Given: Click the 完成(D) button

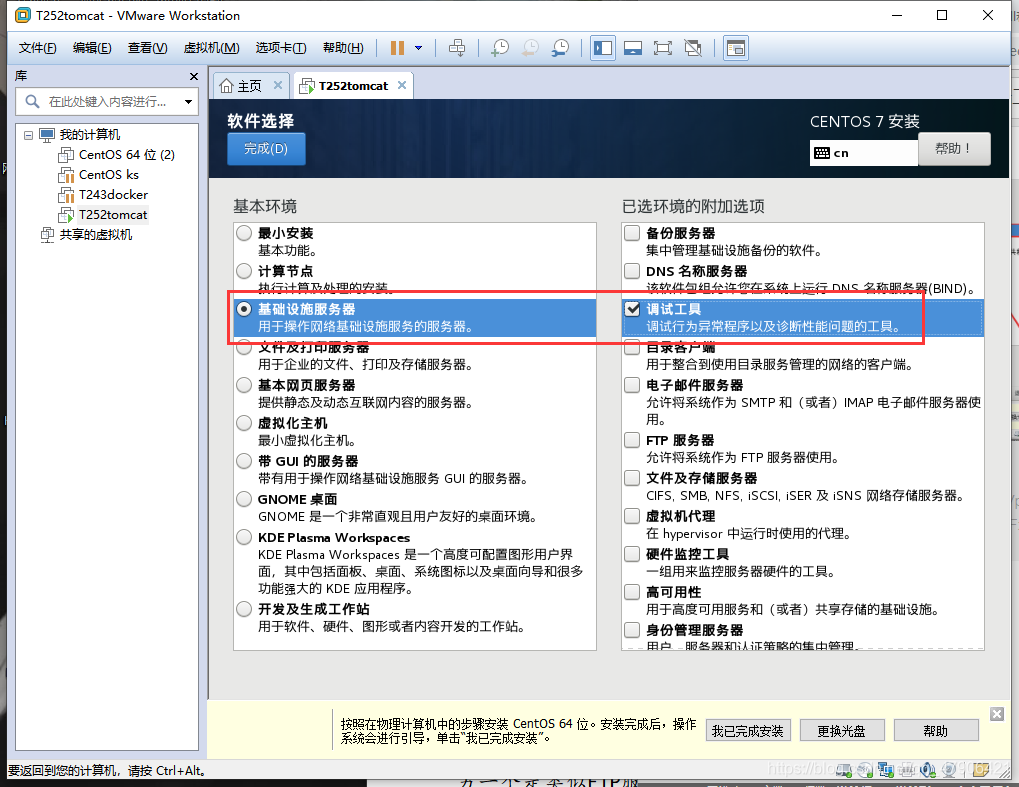Looking at the screenshot, I should click(266, 149).
